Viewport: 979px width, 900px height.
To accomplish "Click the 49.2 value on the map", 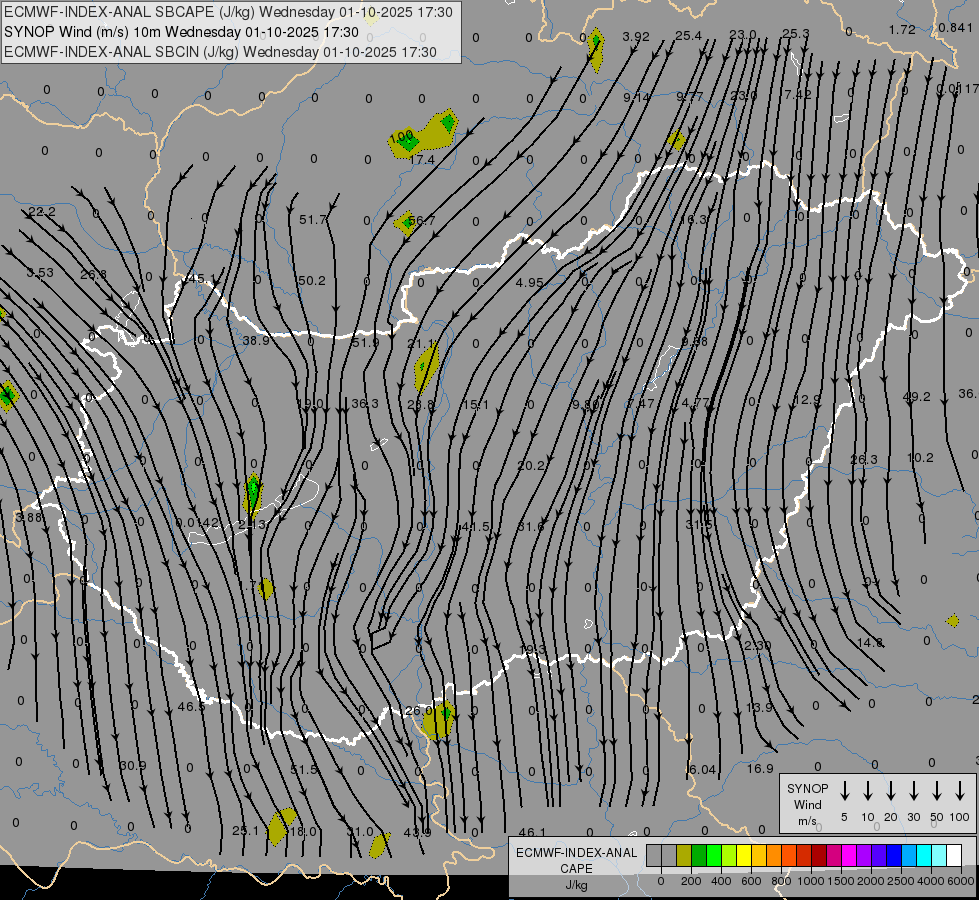I will click(x=916, y=397).
